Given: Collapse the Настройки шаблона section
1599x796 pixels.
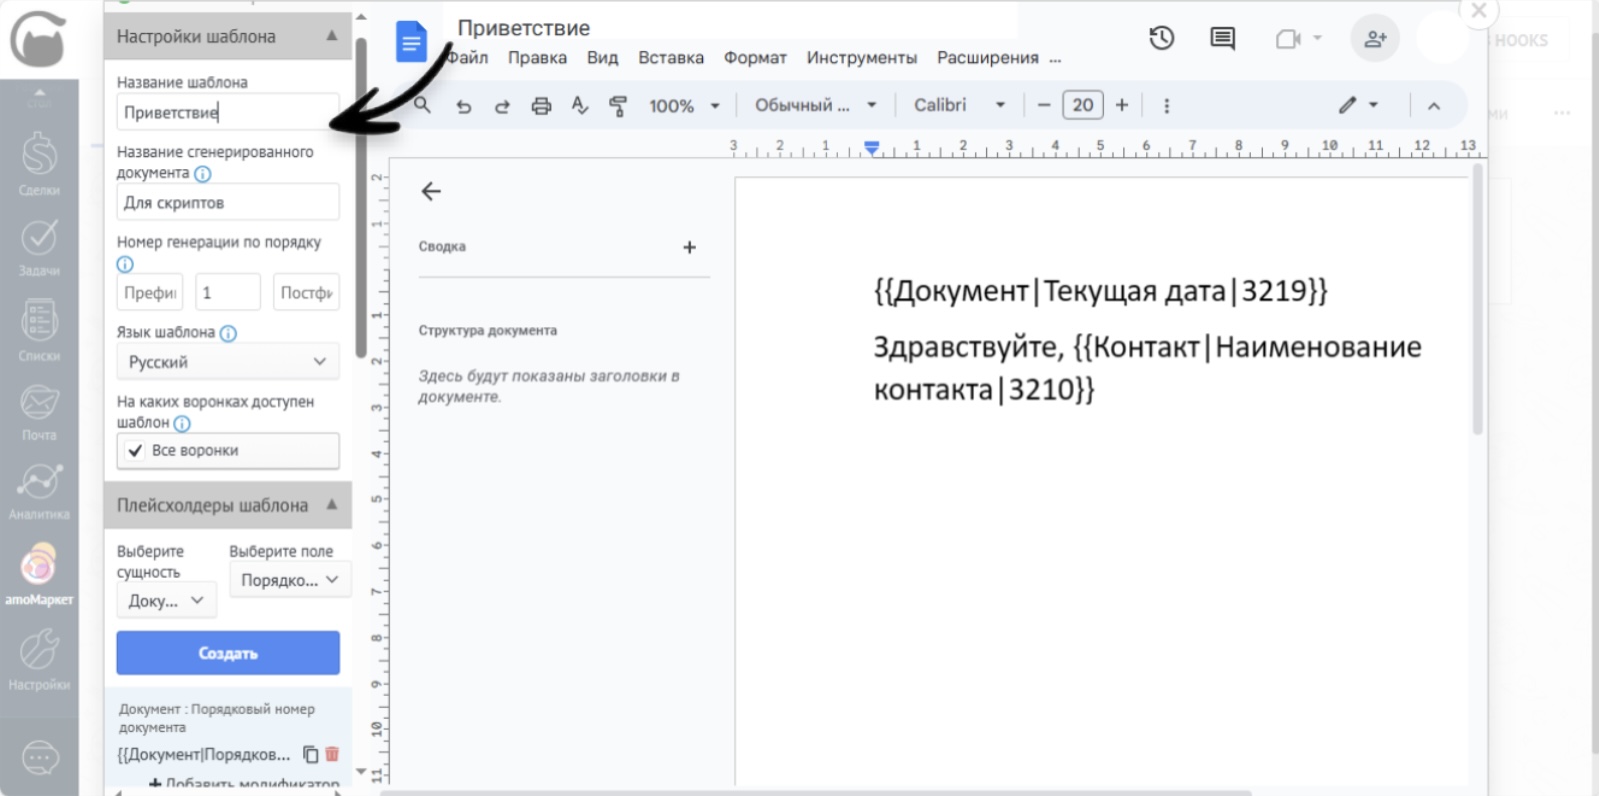Looking at the screenshot, I should pos(332,36).
